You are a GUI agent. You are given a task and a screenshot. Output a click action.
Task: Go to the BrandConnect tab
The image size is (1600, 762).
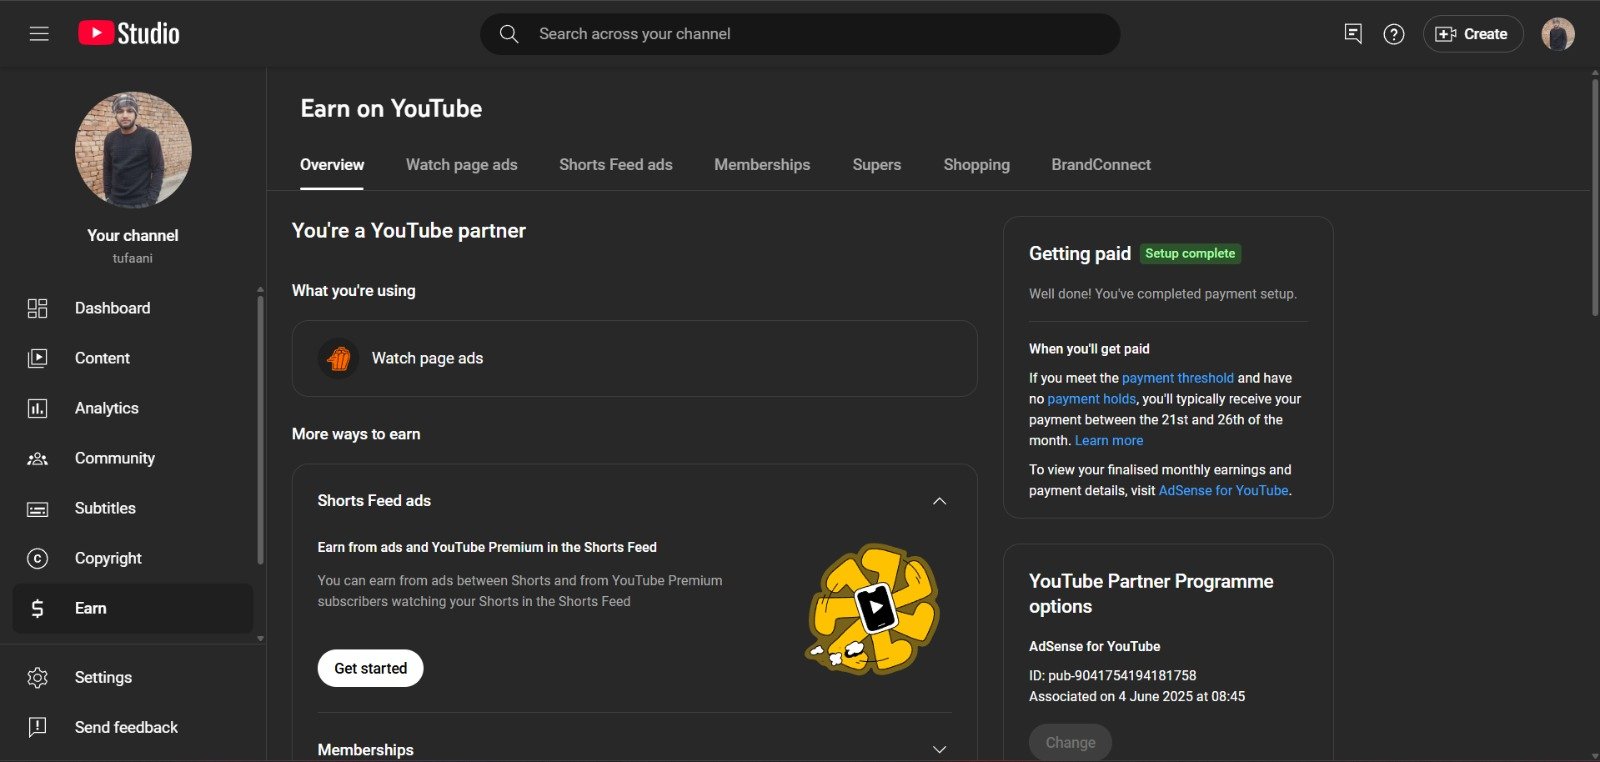click(1101, 165)
